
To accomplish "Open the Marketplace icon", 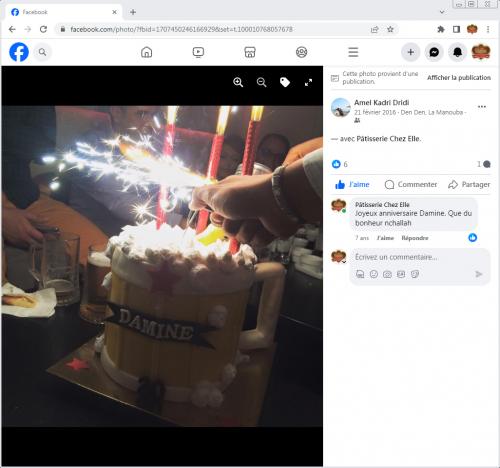I will pos(250,52).
